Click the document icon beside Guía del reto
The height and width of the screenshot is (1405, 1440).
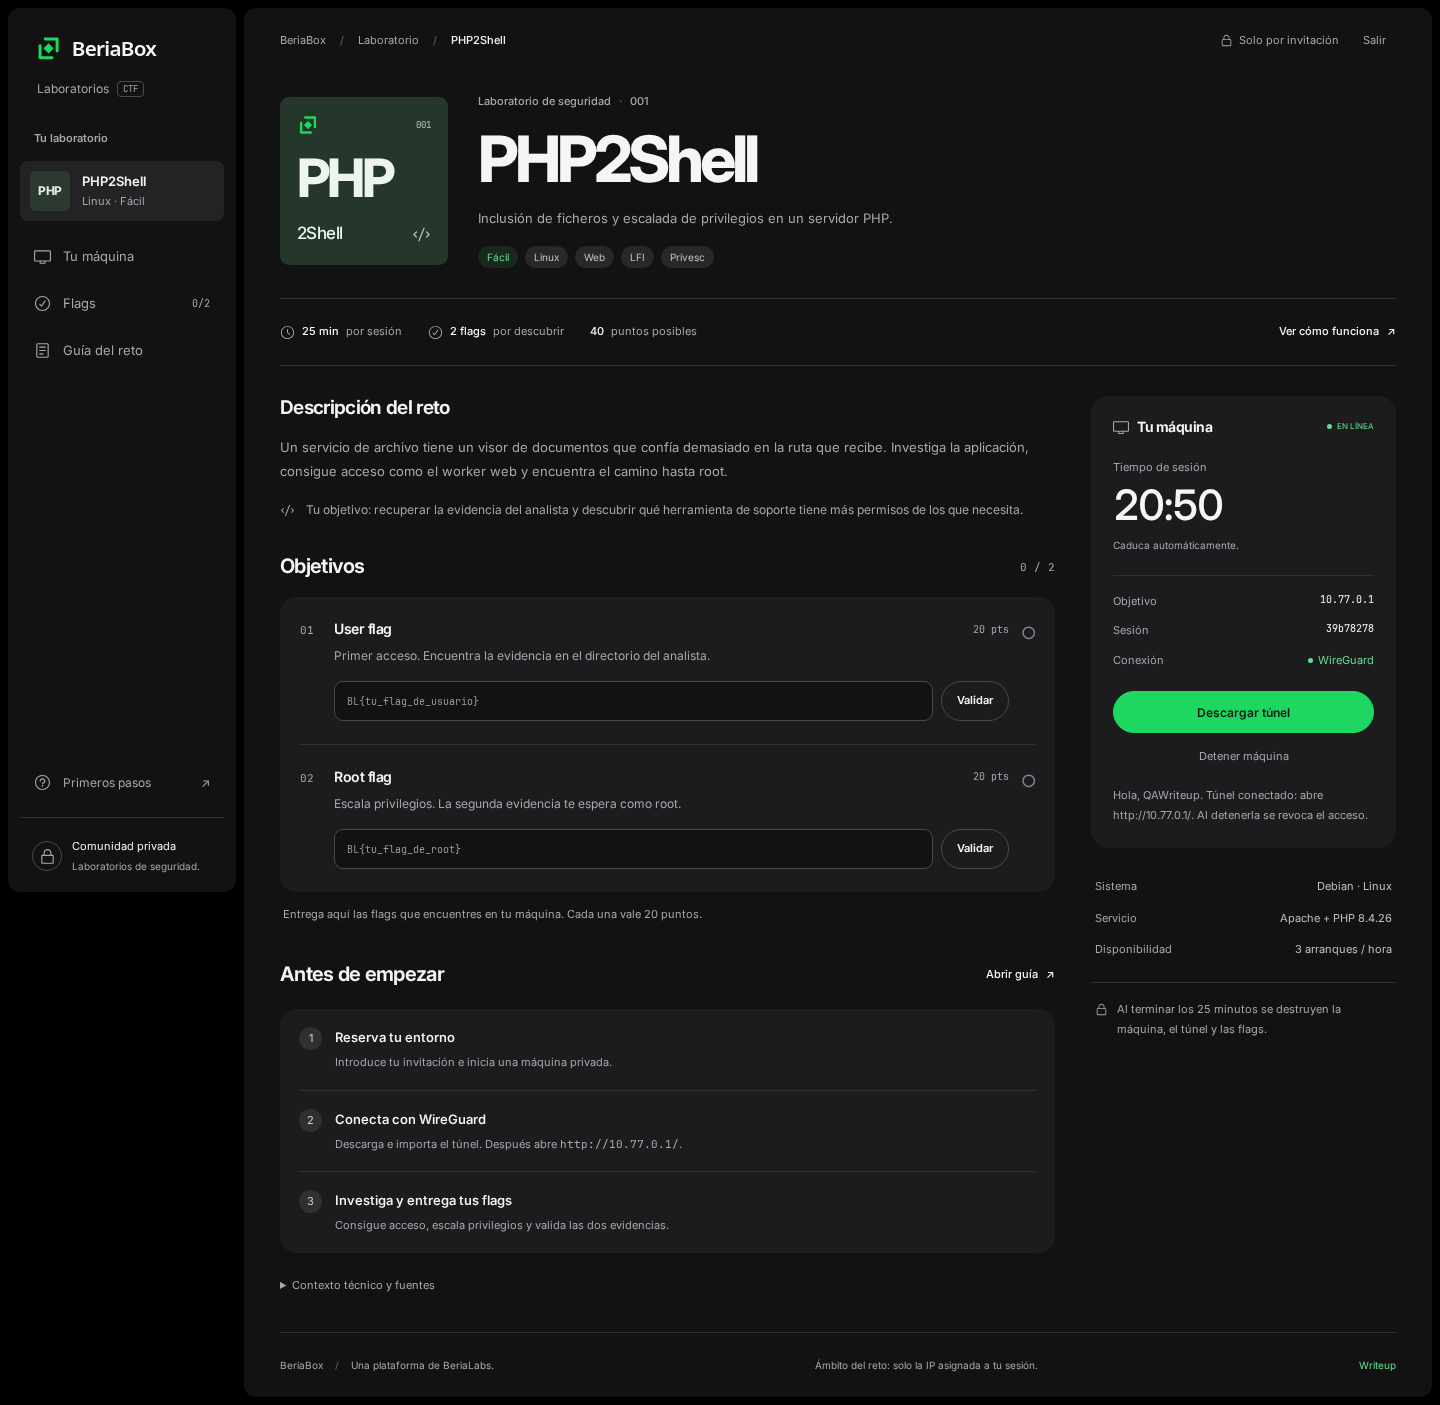click(x=42, y=351)
